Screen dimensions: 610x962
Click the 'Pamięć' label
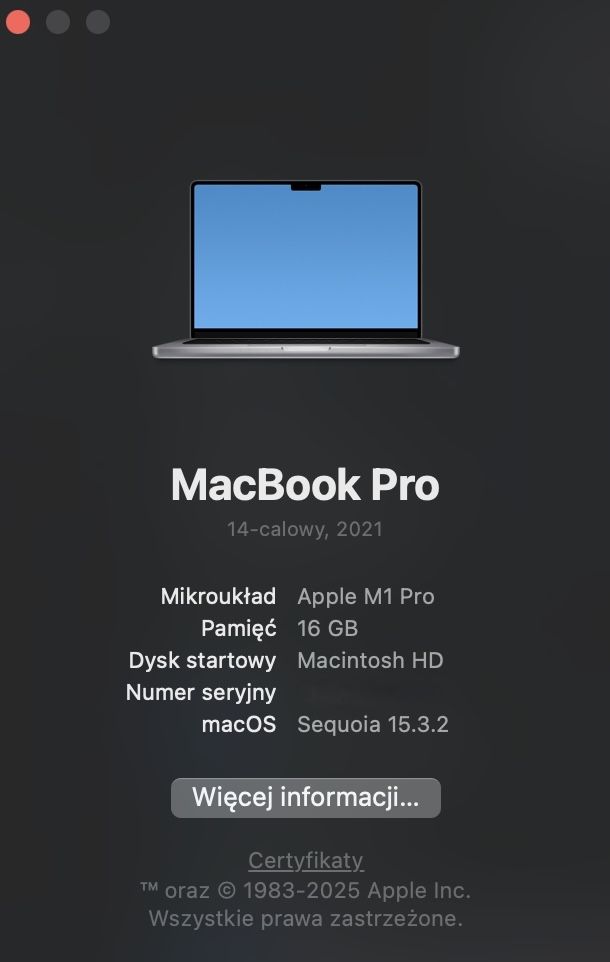tap(239, 629)
